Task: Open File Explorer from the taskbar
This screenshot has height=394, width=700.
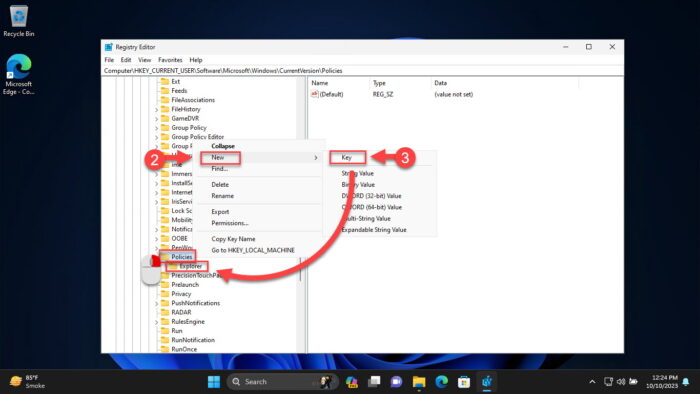Action: click(x=419, y=382)
